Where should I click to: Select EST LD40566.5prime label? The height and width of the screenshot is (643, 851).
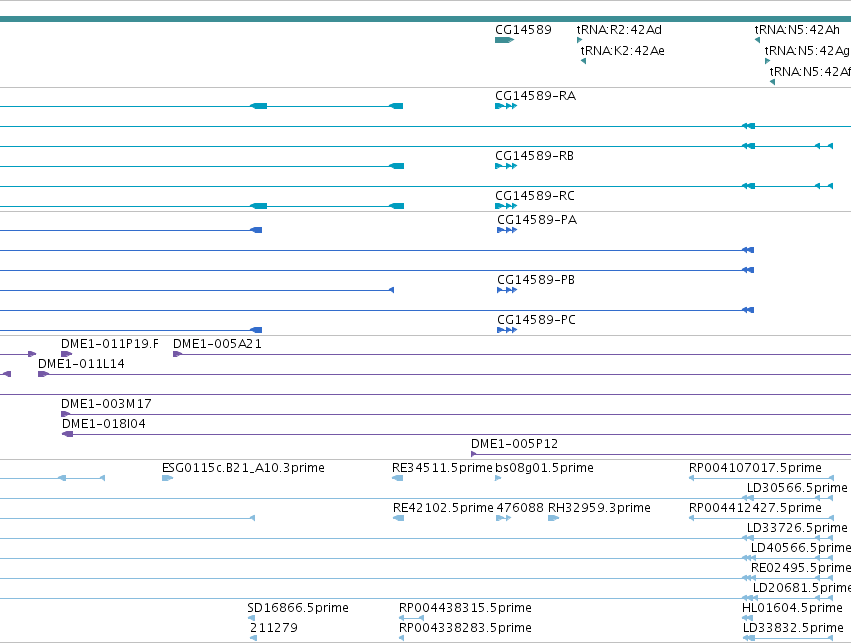[801, 548]
